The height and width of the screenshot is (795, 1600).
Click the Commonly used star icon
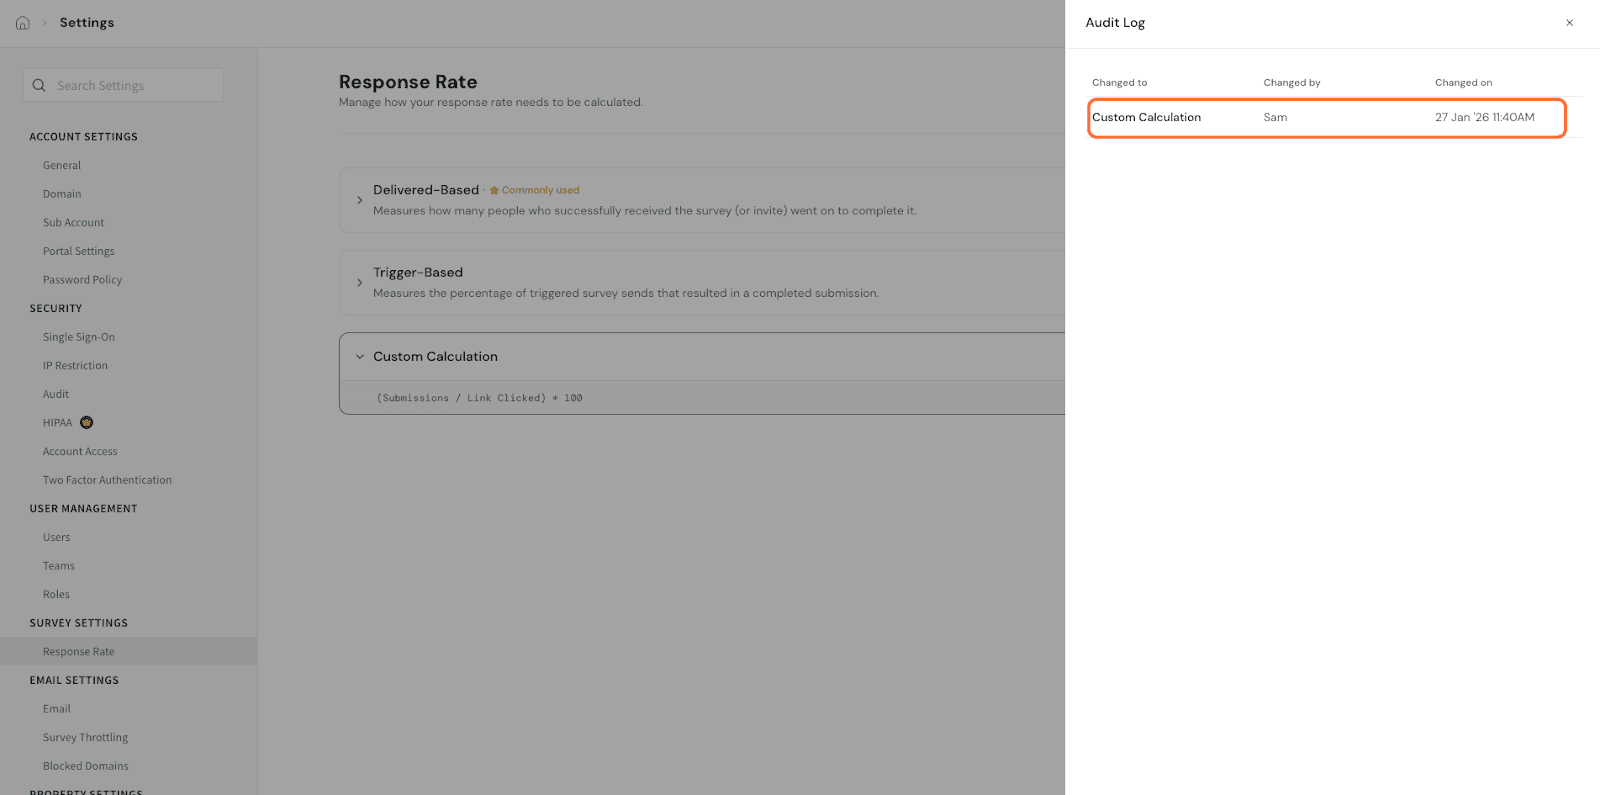[494, 190]
